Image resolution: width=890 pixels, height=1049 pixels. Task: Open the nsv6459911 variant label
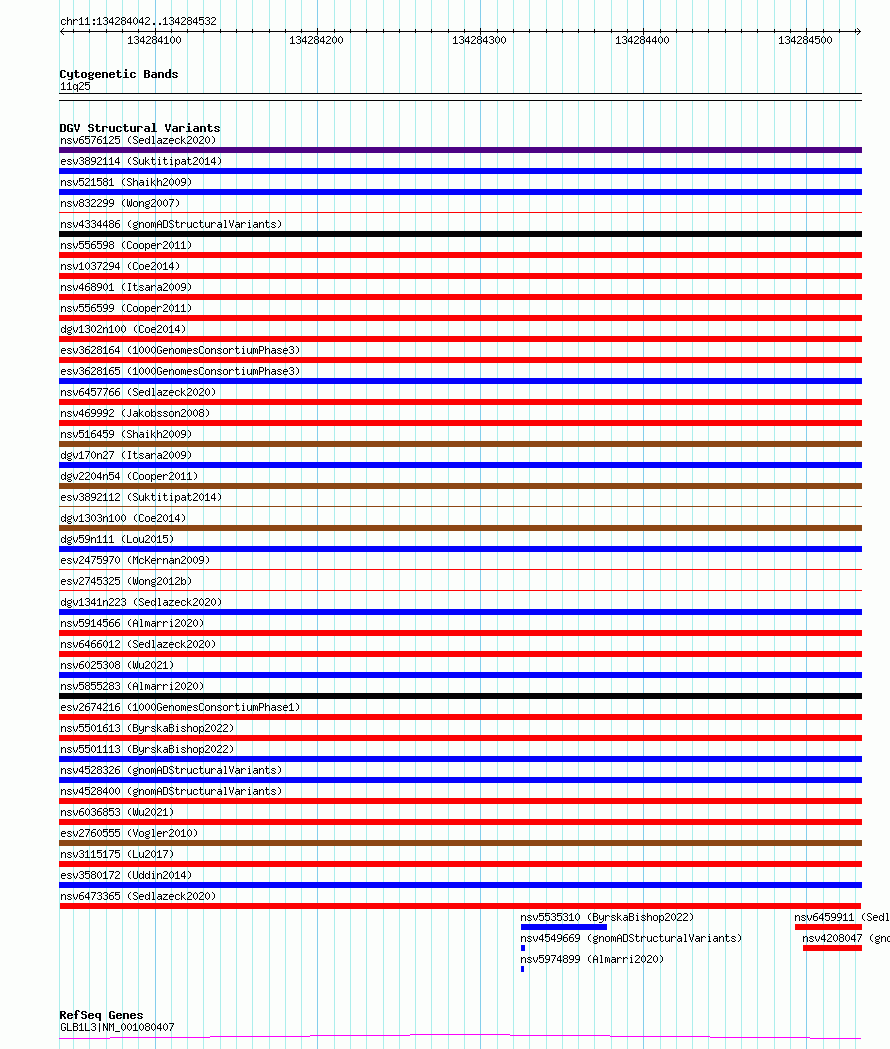click(842, 917)
